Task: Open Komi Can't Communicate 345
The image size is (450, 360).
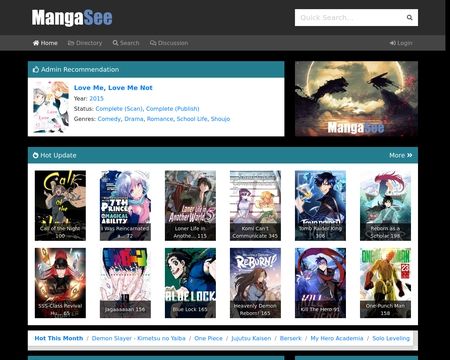Action: (255, 205)
